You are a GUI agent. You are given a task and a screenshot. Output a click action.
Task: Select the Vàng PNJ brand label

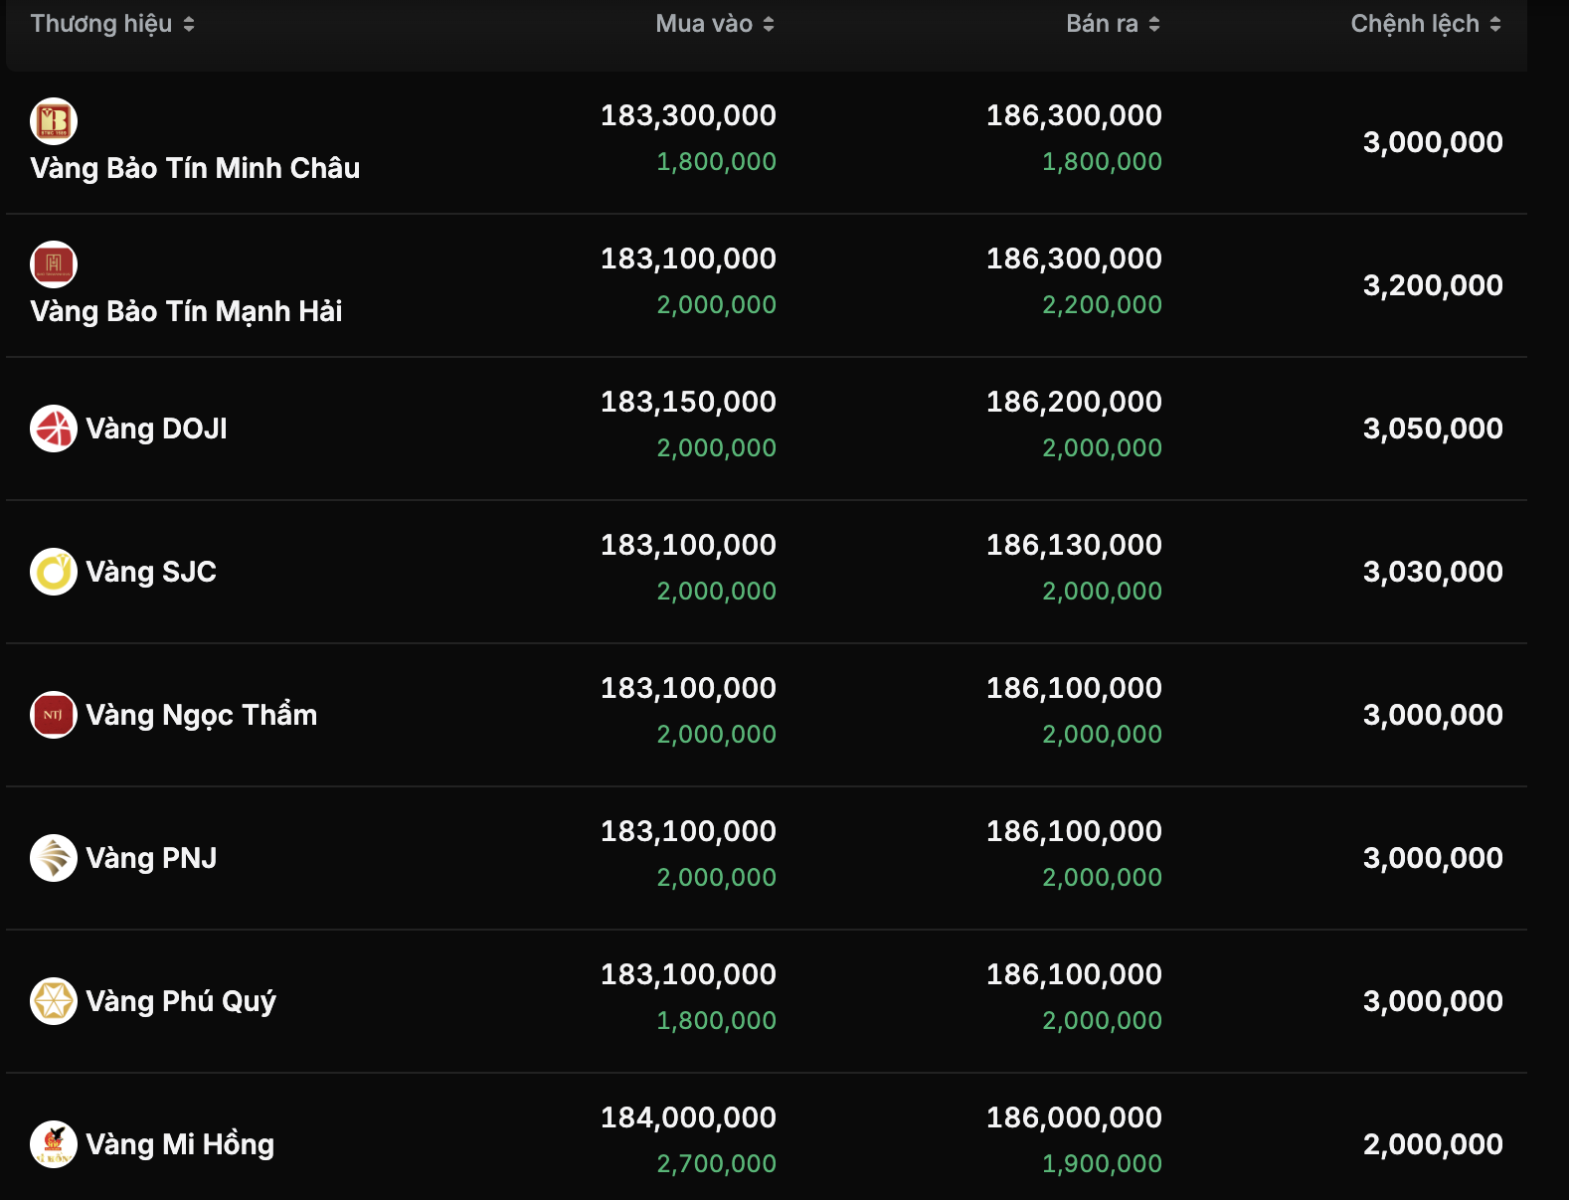click(x=151, y=858)
